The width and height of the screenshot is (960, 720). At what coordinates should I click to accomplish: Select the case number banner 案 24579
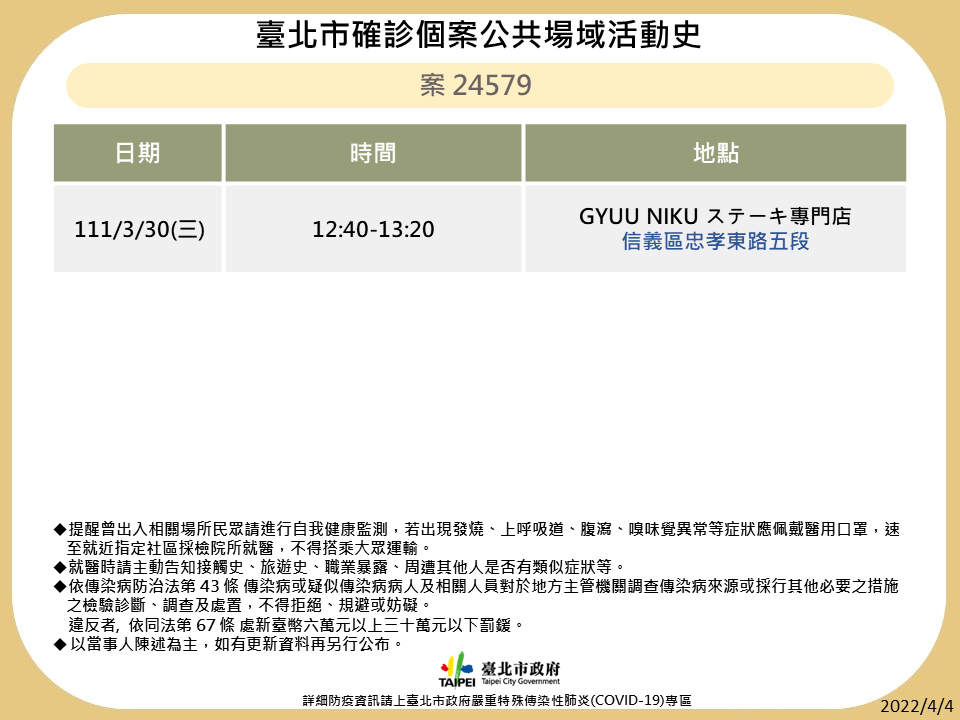point(479,85)
